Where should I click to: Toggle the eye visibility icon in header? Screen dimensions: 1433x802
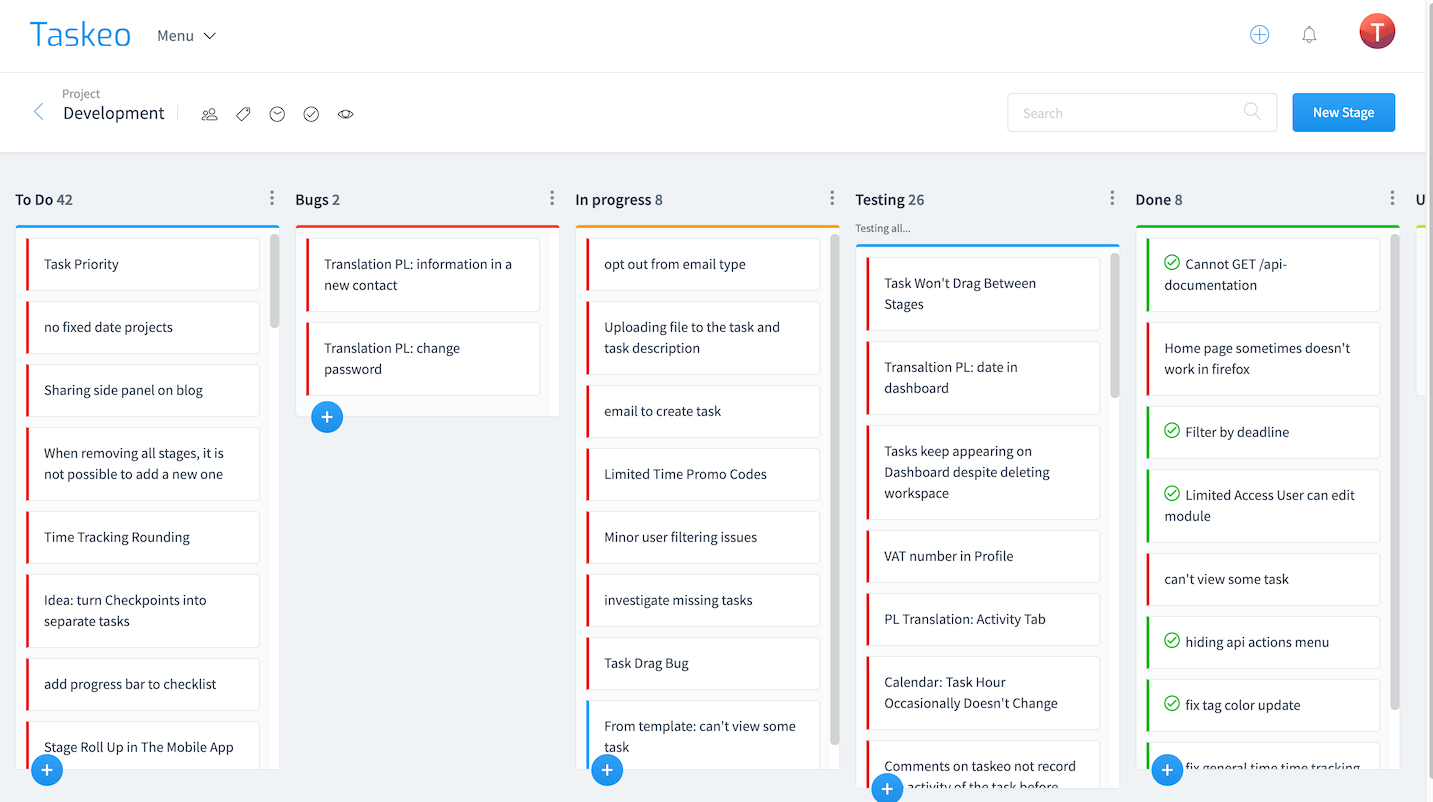(345, 114)
